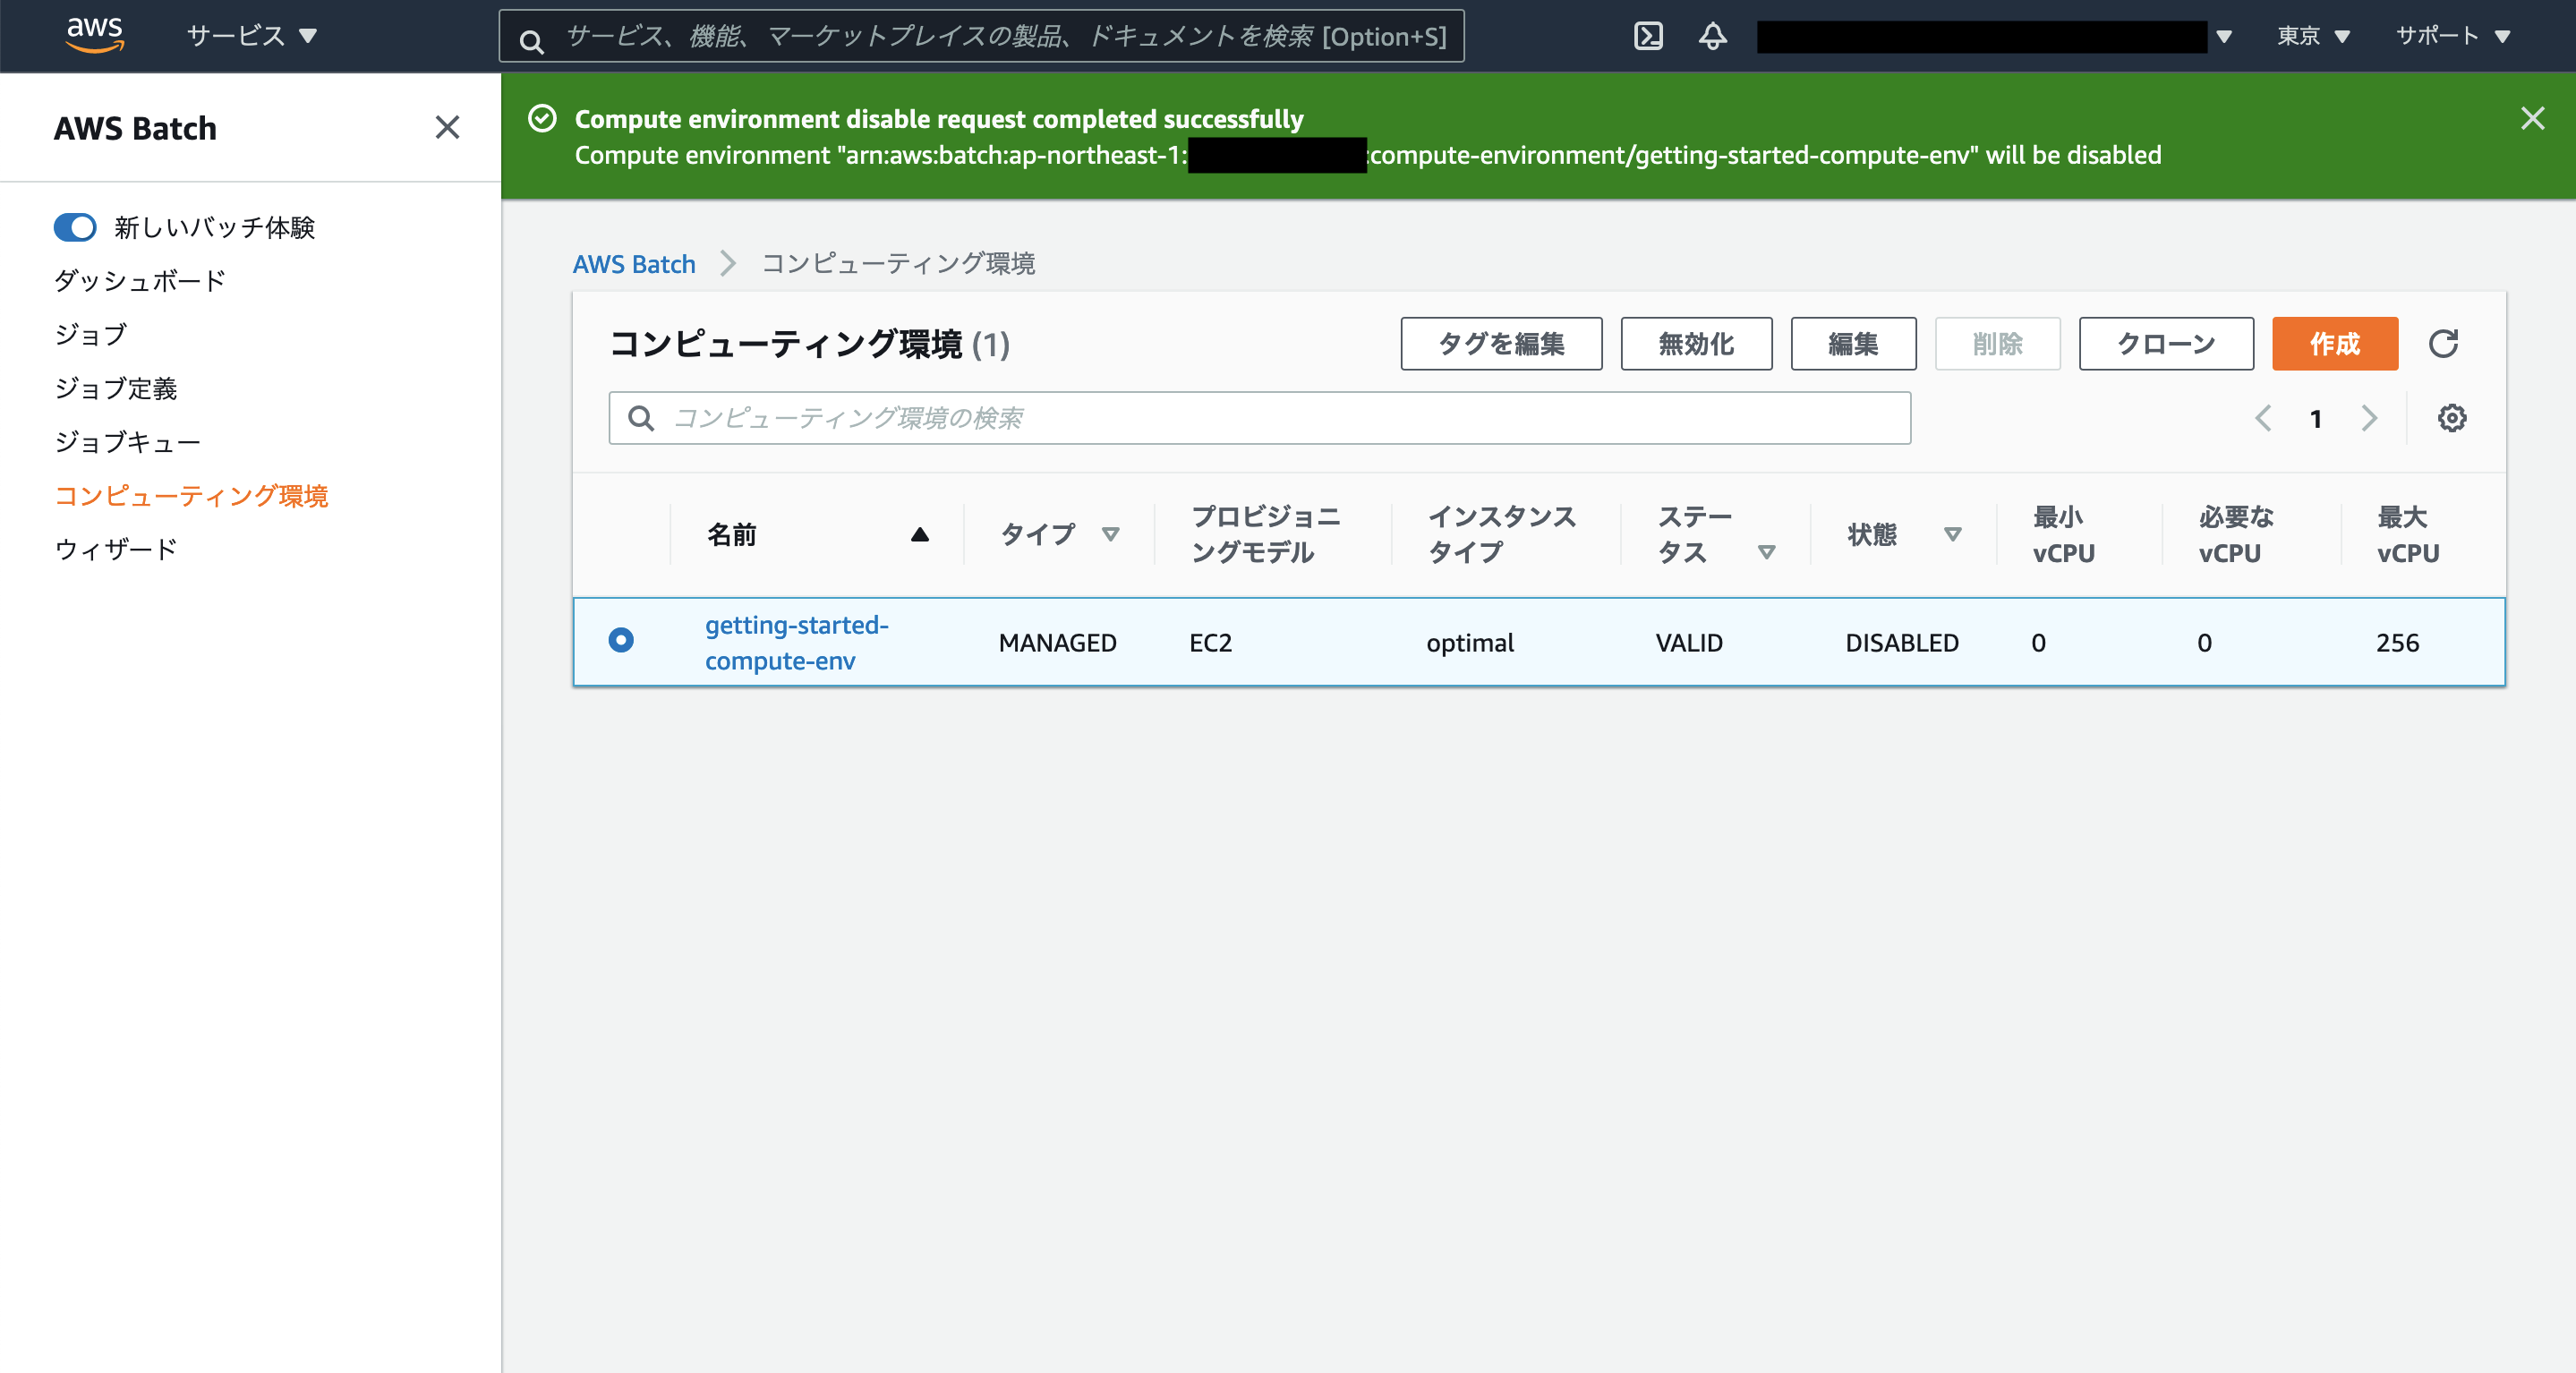
Task: Click the 削除 button
Action: (x=1997, y=344)
